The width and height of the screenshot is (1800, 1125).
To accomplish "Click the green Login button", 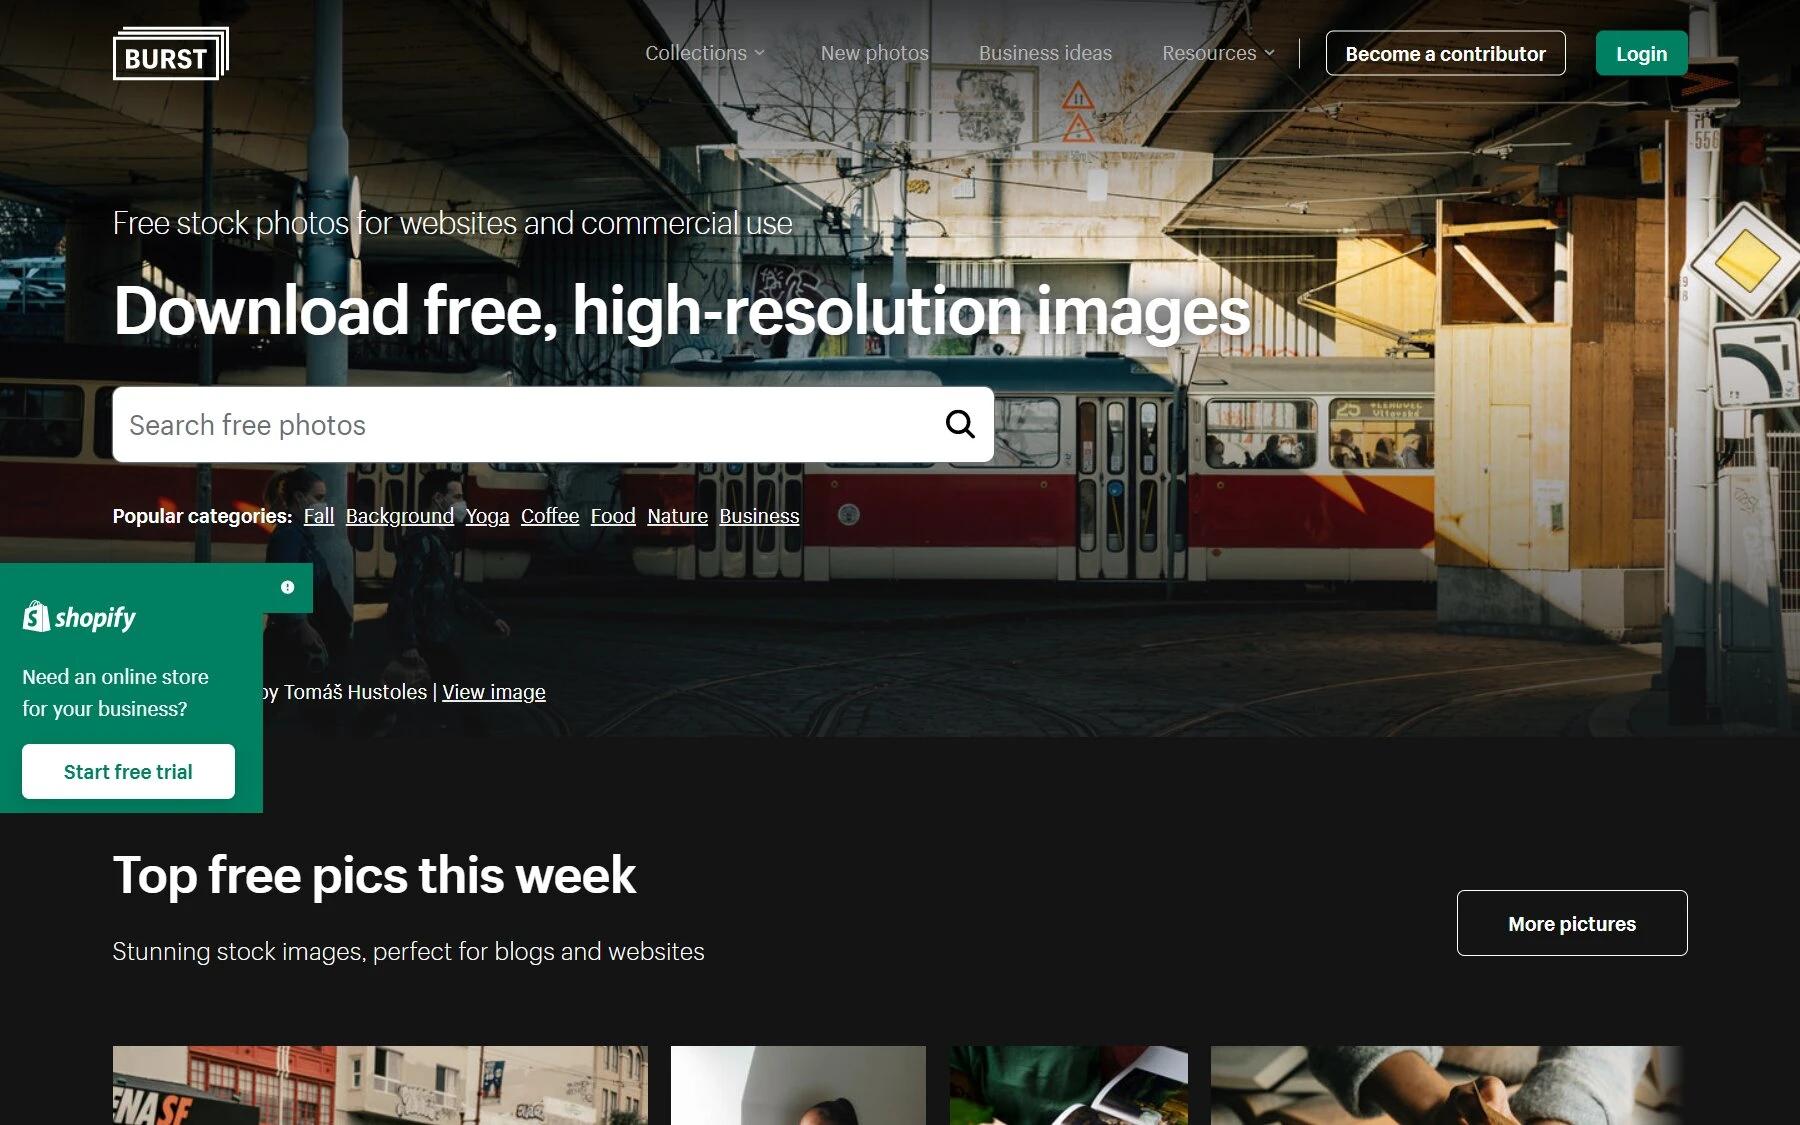I will point(1641,53).
